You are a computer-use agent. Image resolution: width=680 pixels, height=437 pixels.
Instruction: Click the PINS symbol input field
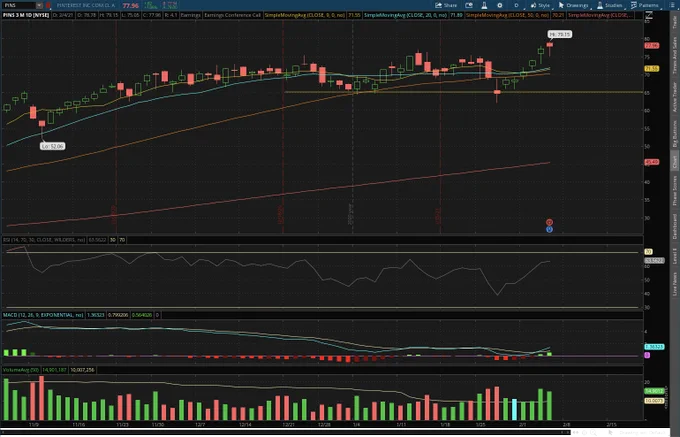18,5
